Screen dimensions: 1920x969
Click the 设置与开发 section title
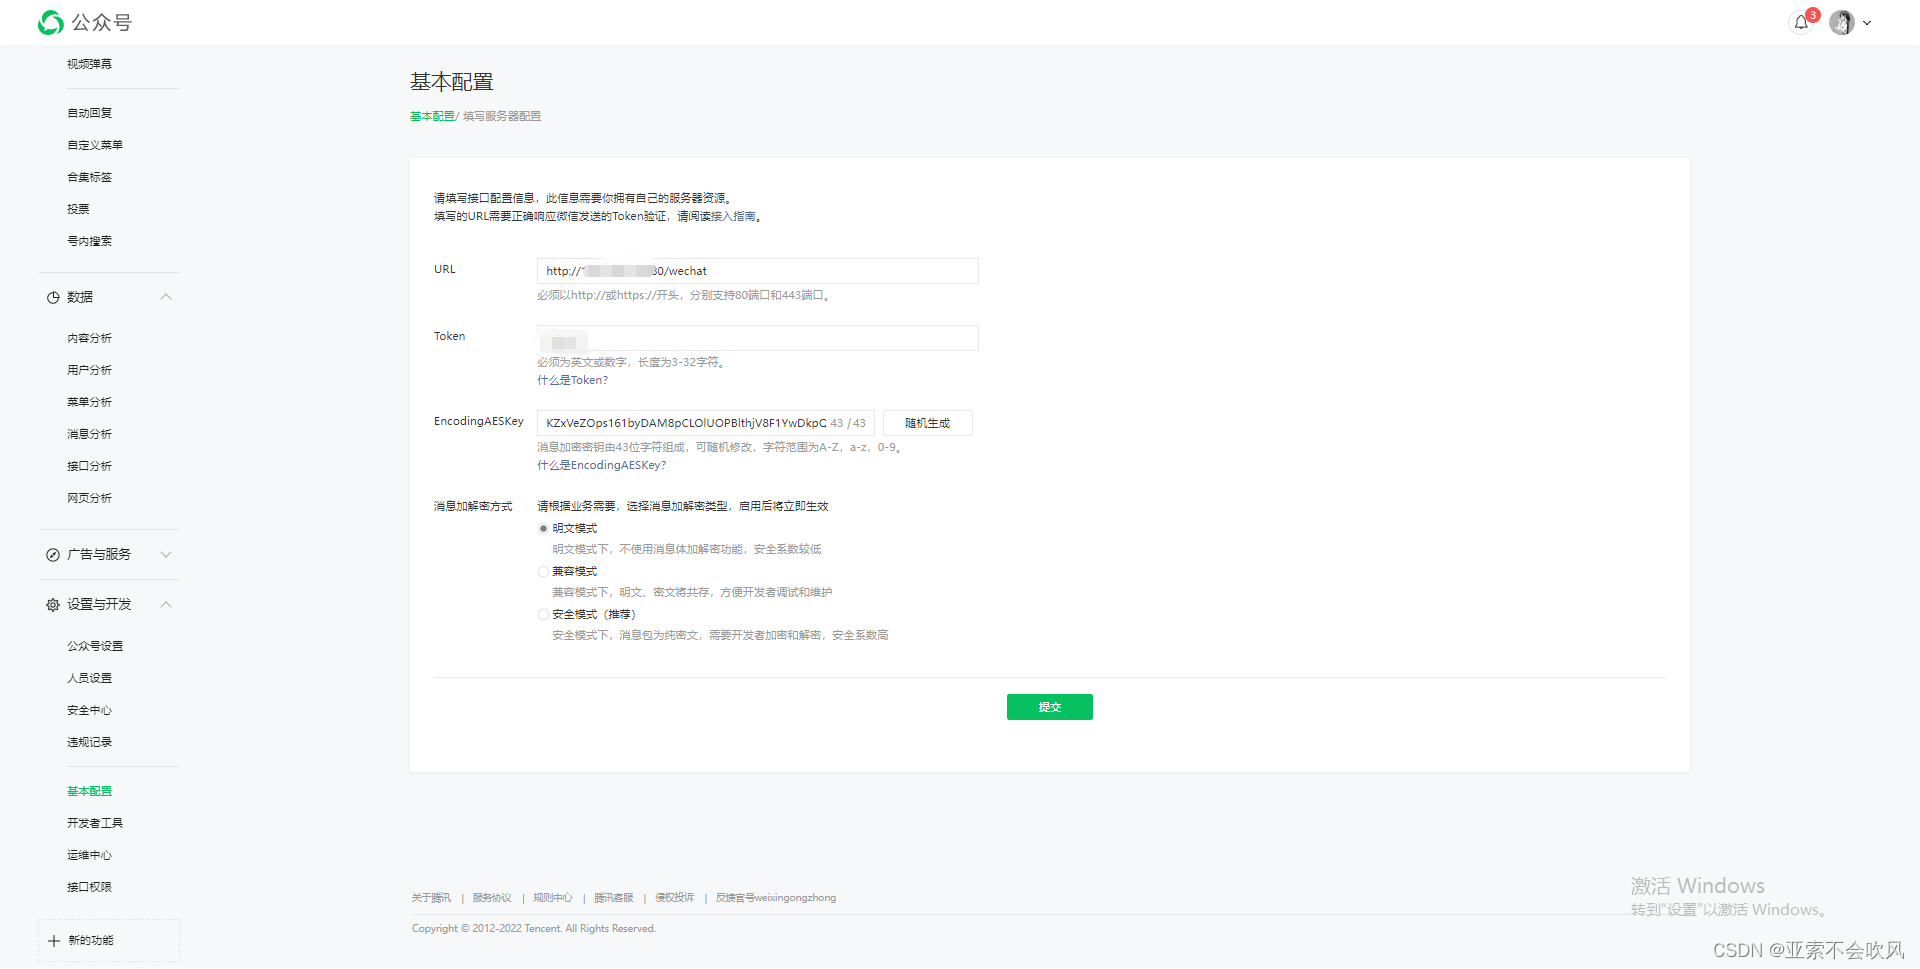pyautogui.click(x=99, y=604)
